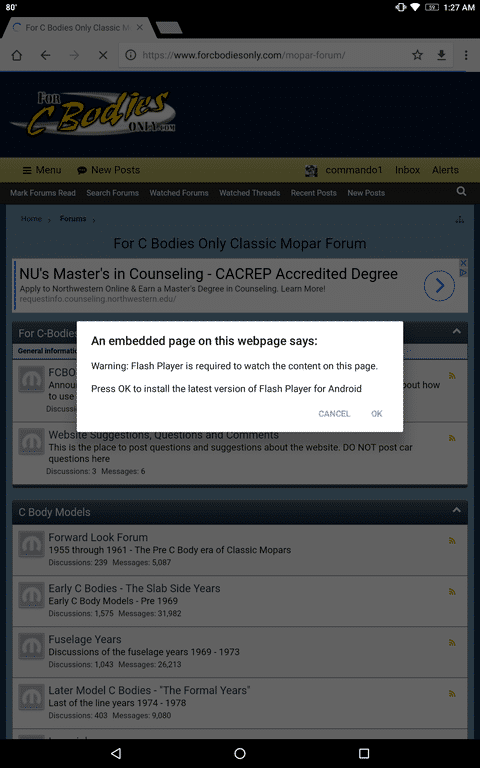Open RSS feed for Website Suggestions
Image resolution: width=480 pixels, height=768 pixels.
(x=452, y=438)
